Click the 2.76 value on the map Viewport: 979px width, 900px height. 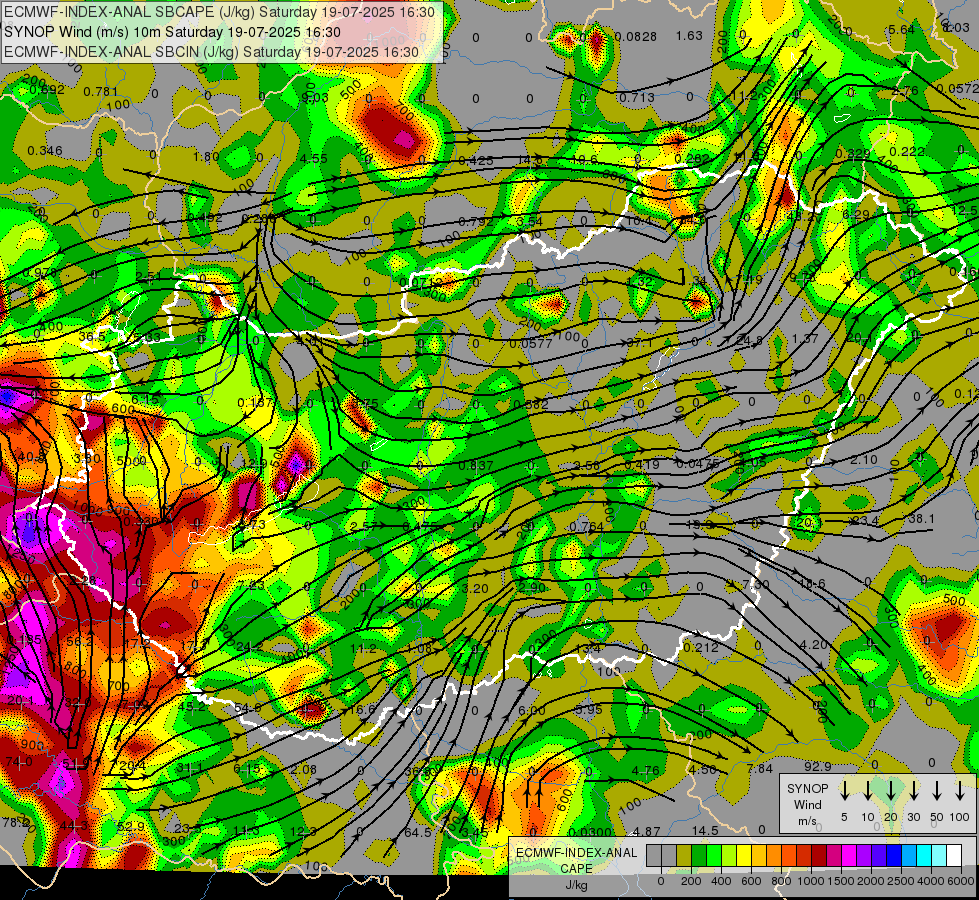click(x=905, y=91)
